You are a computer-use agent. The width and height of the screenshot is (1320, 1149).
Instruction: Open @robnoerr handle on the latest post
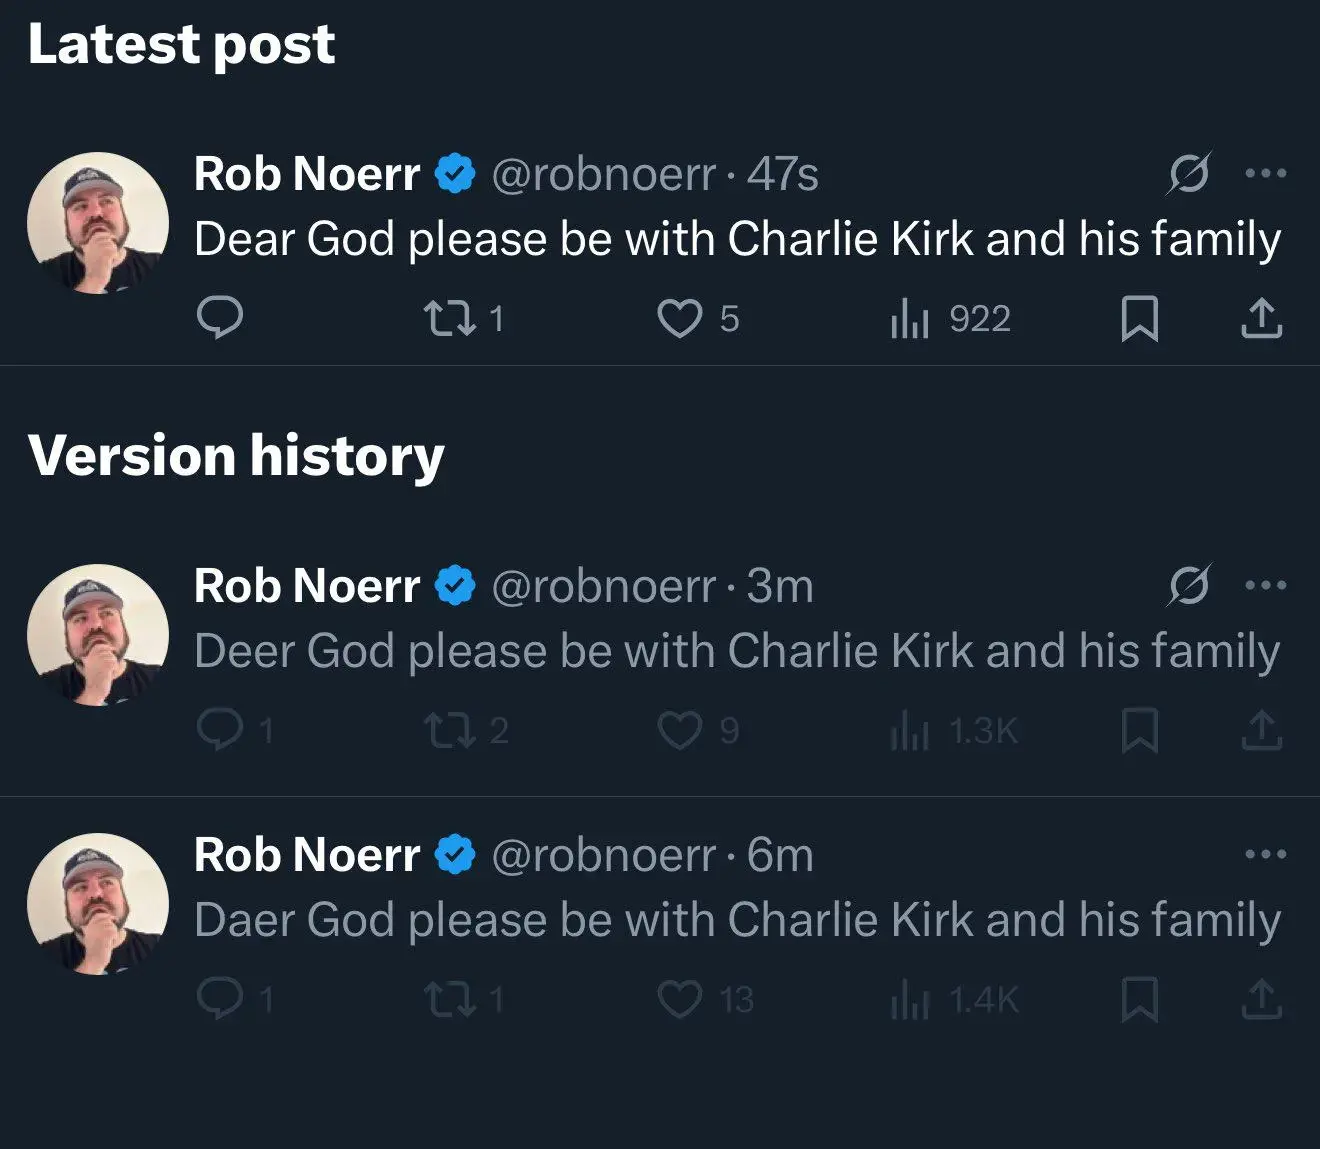pos(603,174)
